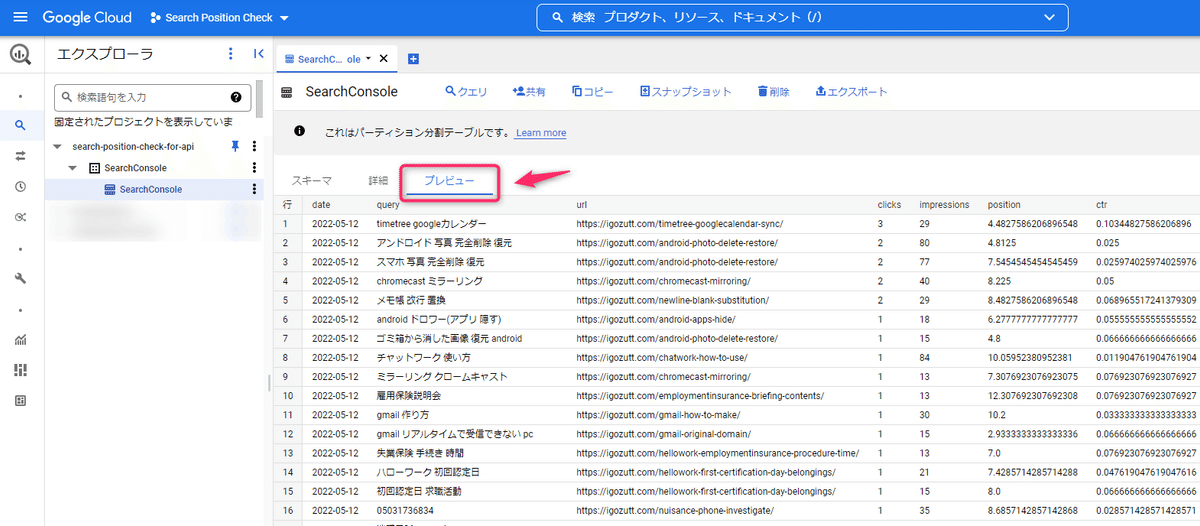
Task: Select the newline-blank-substitution URL cell
Action: click(673, 300)
